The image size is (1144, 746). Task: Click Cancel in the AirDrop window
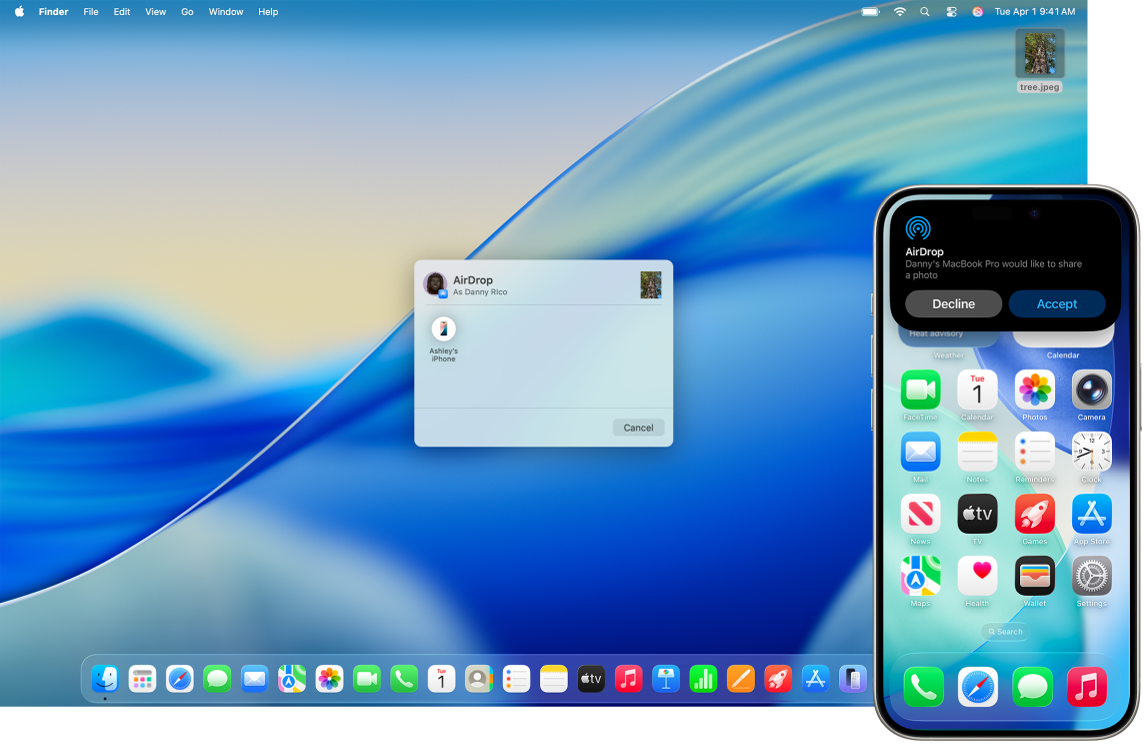(638, 427)
